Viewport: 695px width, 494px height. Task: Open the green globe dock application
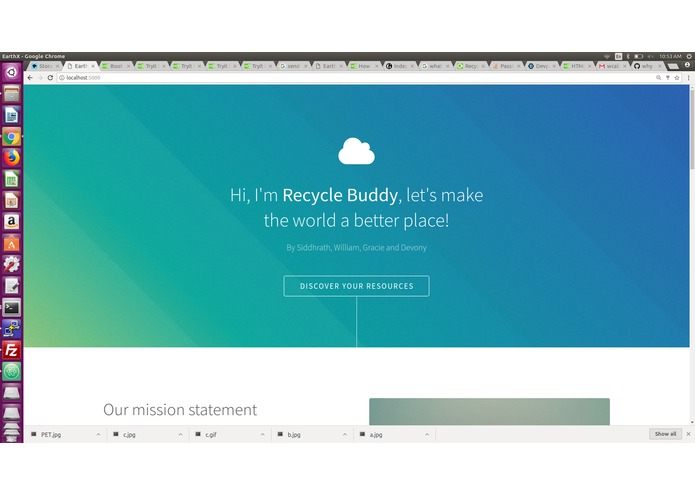(x=12, y=371)
